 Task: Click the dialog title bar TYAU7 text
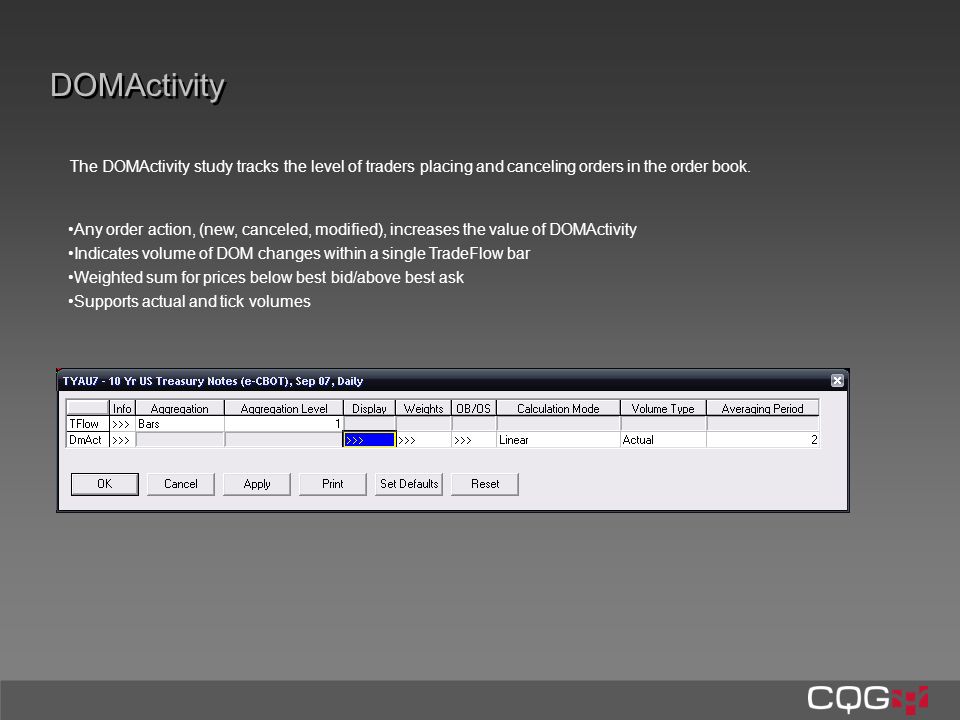coord(213,381)
